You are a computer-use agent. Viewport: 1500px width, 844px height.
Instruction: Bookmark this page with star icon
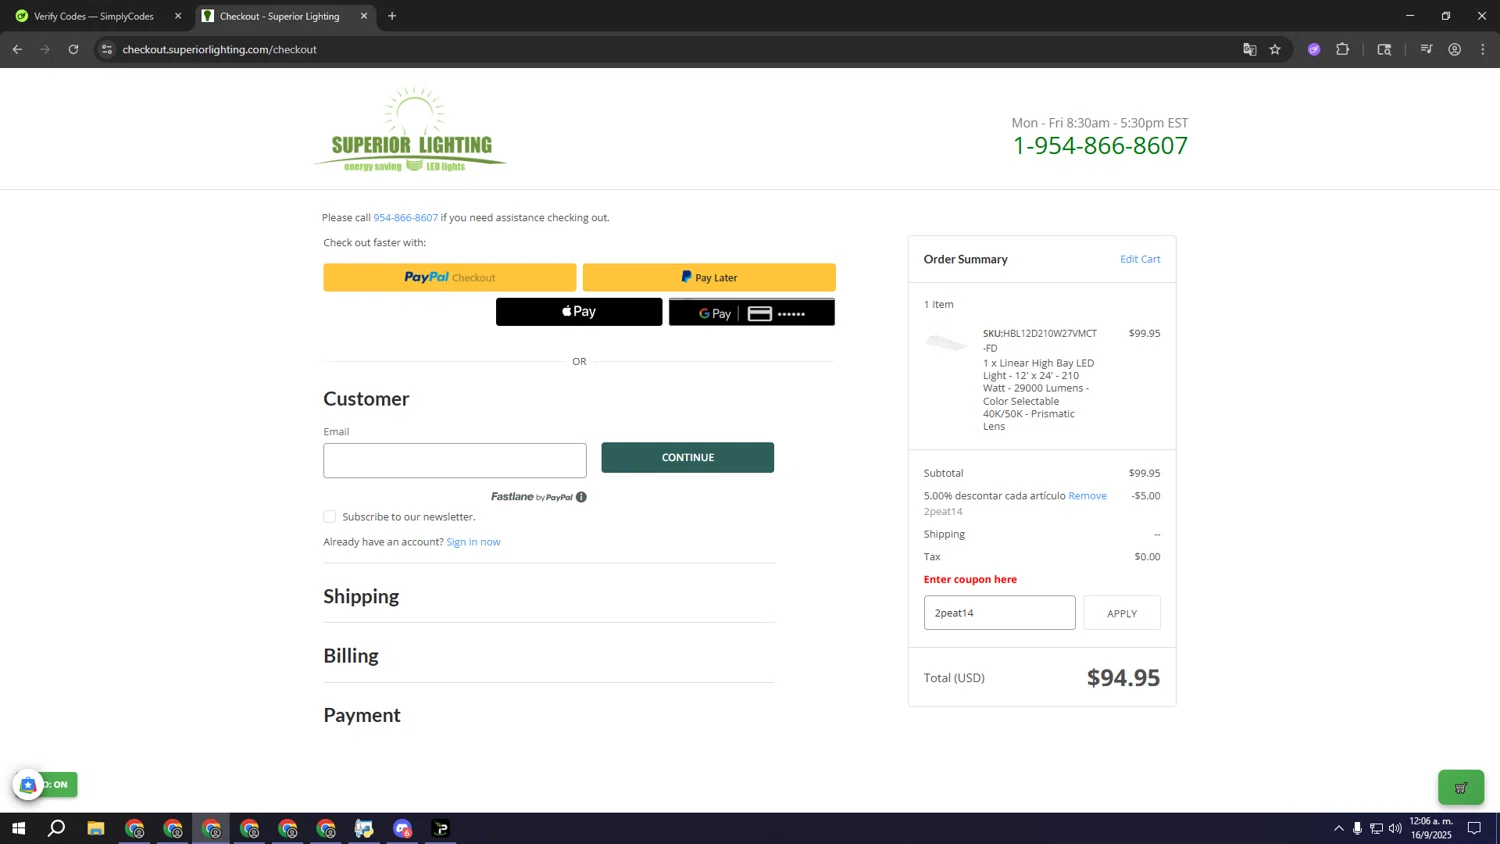(1275, 49)
